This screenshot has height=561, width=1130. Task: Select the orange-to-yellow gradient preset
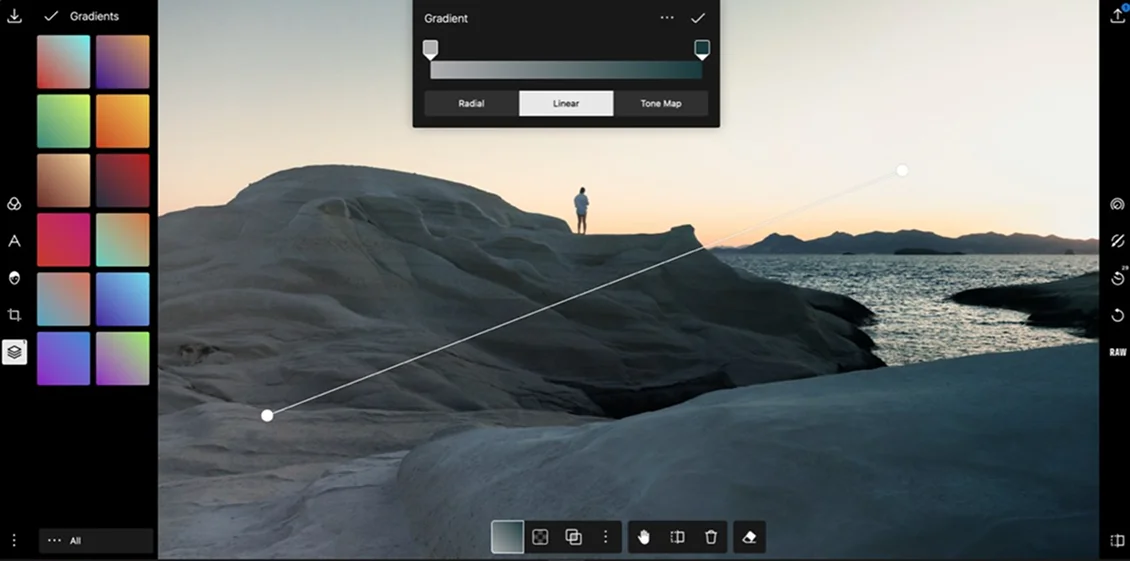tap(123, 121)
